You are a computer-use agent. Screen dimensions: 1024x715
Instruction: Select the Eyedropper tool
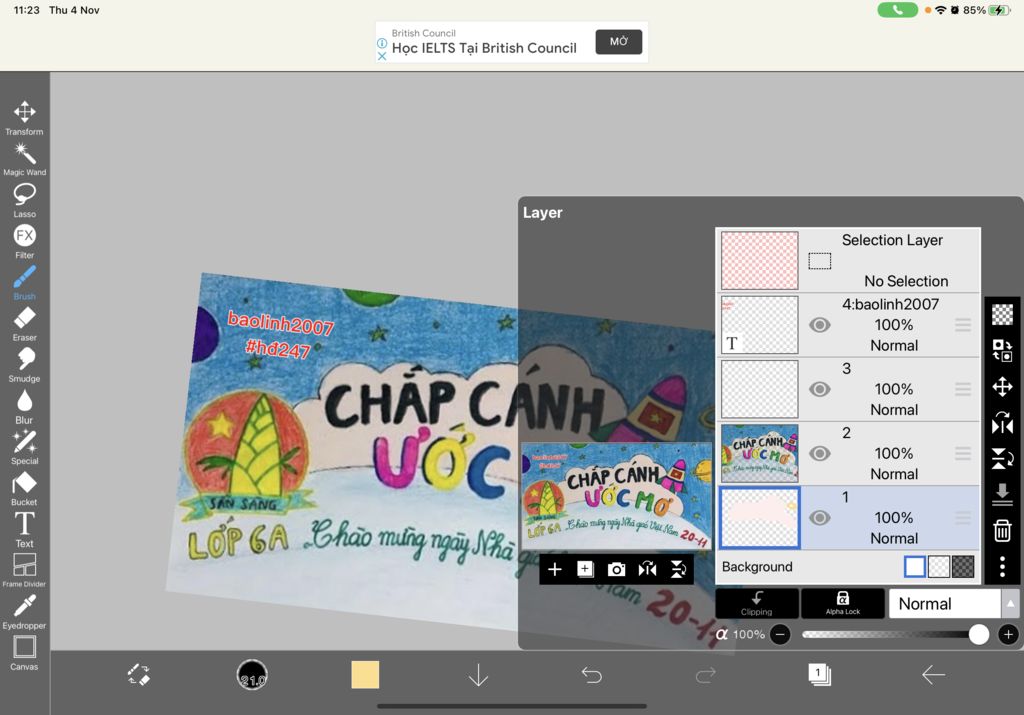click(24, 612)
